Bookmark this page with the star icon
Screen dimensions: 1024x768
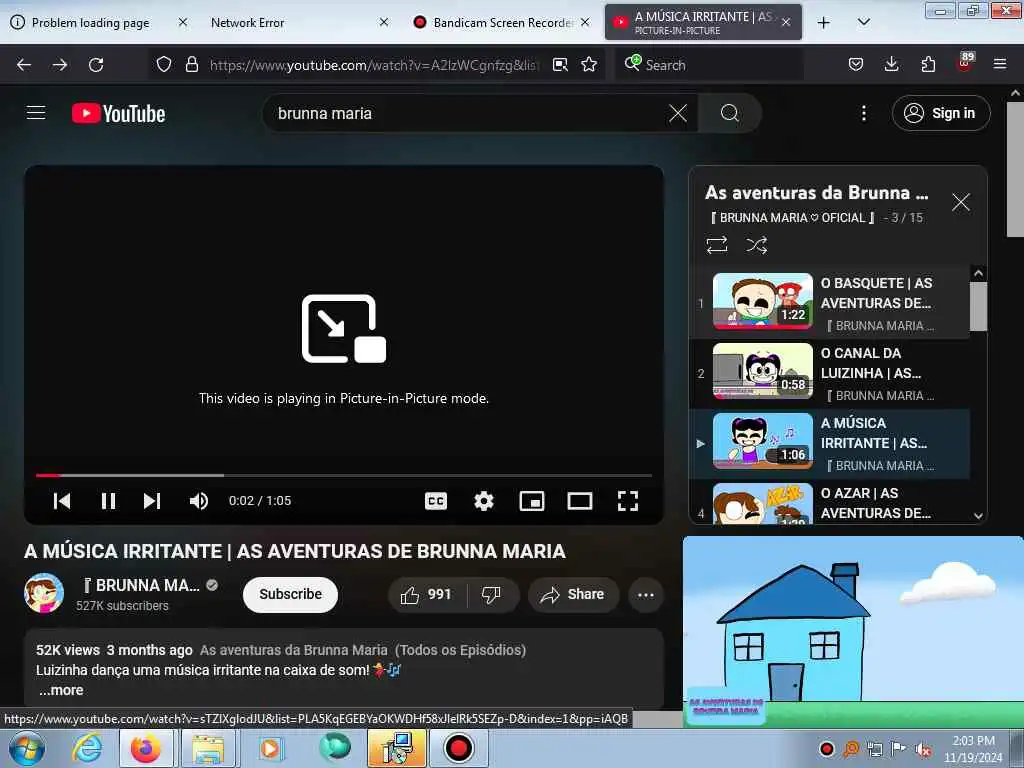point(589,64)
